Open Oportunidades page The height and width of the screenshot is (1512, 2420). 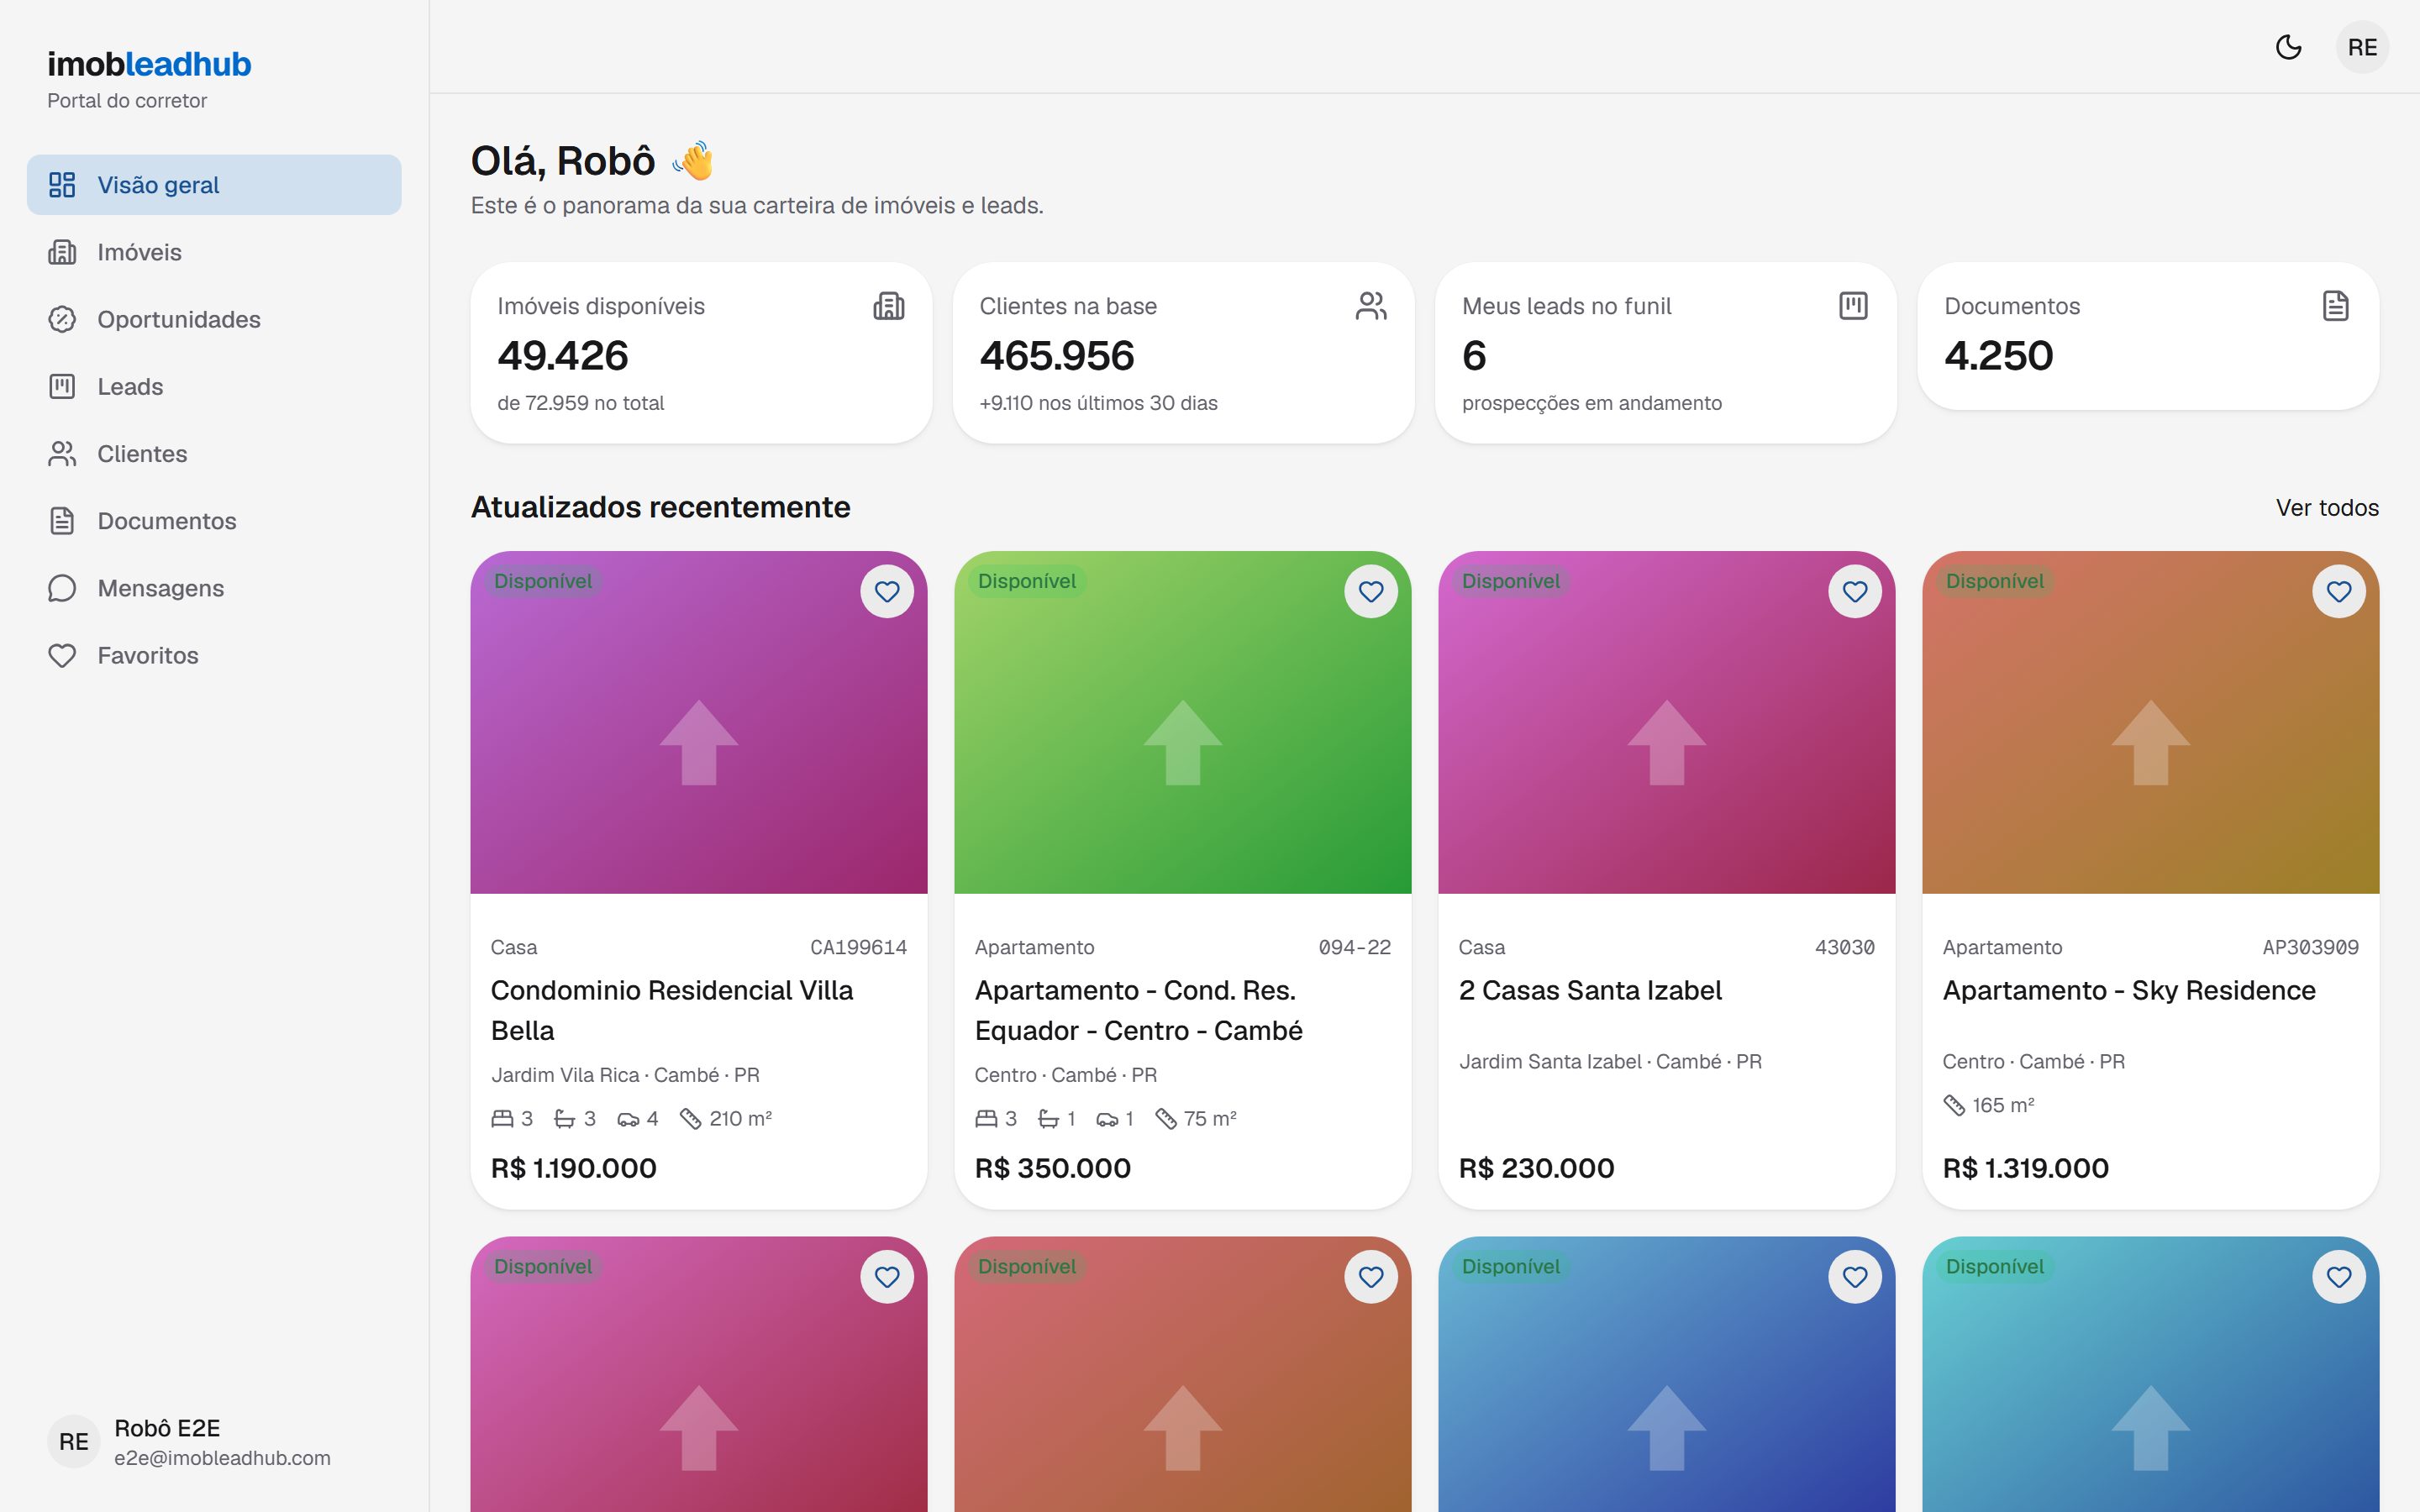214,319
